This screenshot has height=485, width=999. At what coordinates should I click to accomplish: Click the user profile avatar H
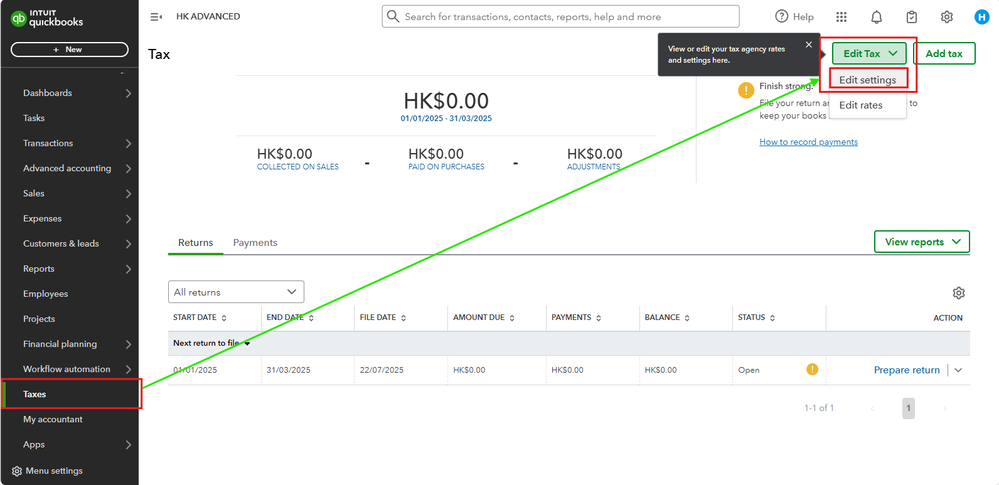point(981,17)
